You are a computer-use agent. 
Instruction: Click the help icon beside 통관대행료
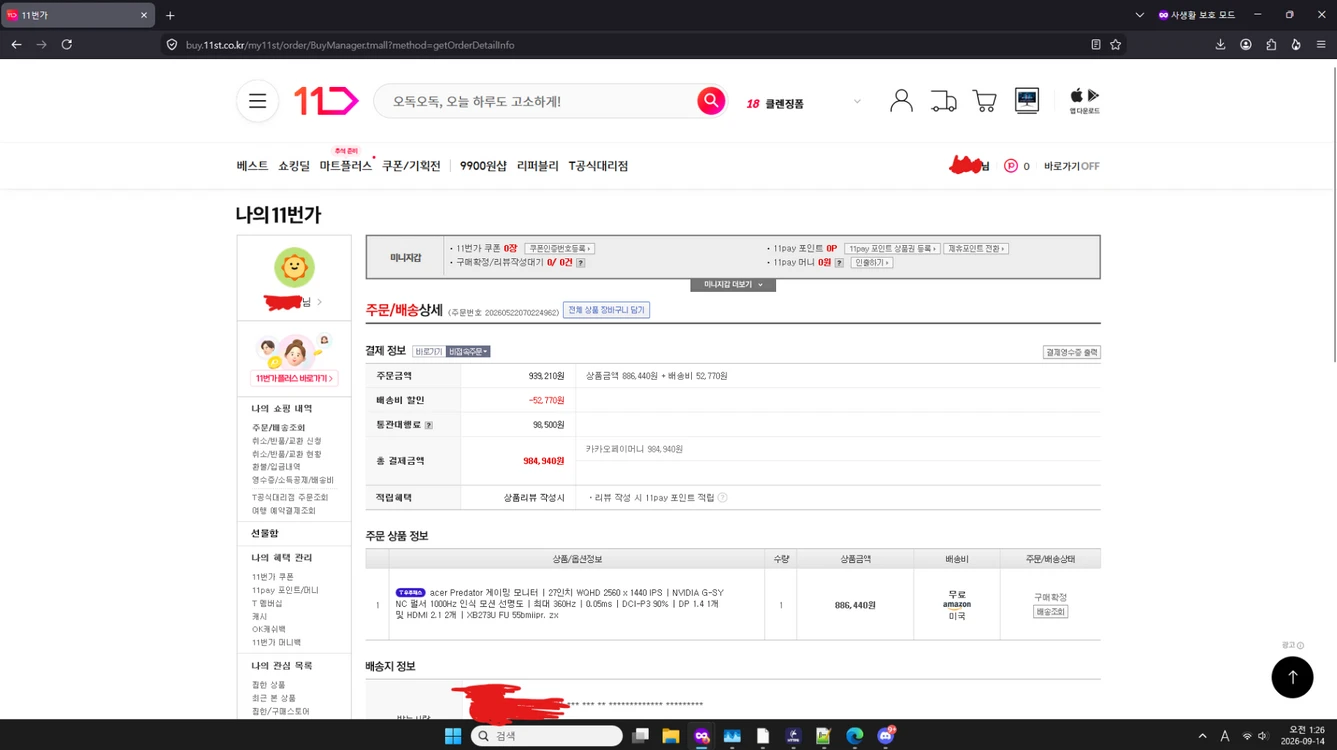tap(429, 425)
